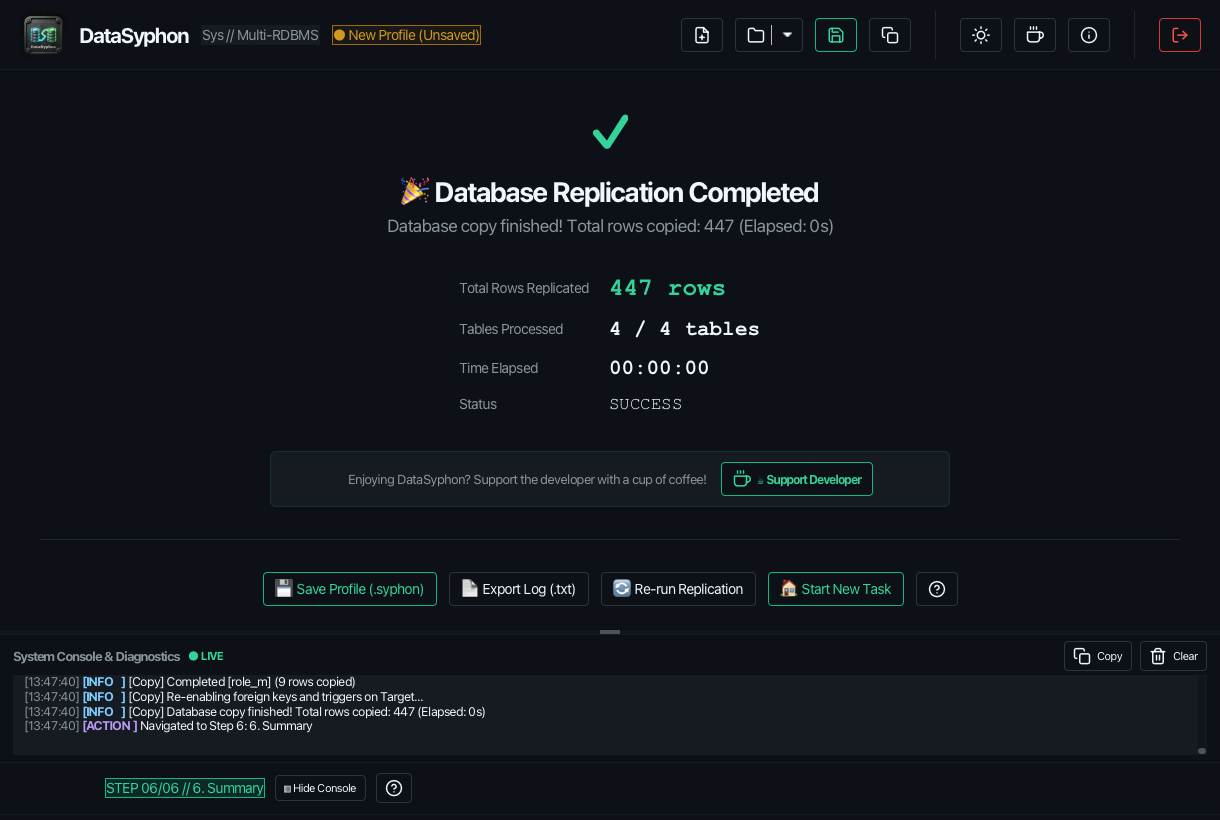This screenshot has width=1220, height=820.
Task: Click the log line 'Completed [role_m] (9 rows copied)'
Action: tap(190, 682)
